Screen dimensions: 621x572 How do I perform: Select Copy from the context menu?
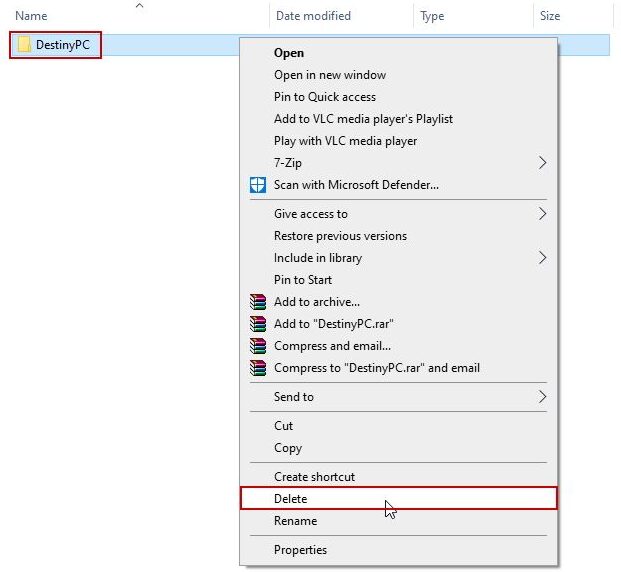[x=398, y=448]
